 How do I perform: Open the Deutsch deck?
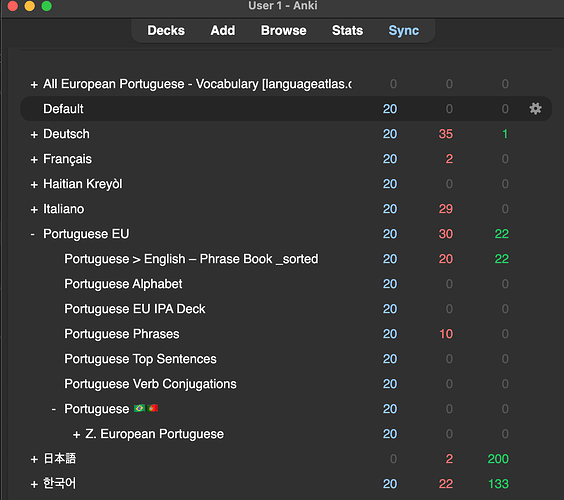click(x=66, y=134)
